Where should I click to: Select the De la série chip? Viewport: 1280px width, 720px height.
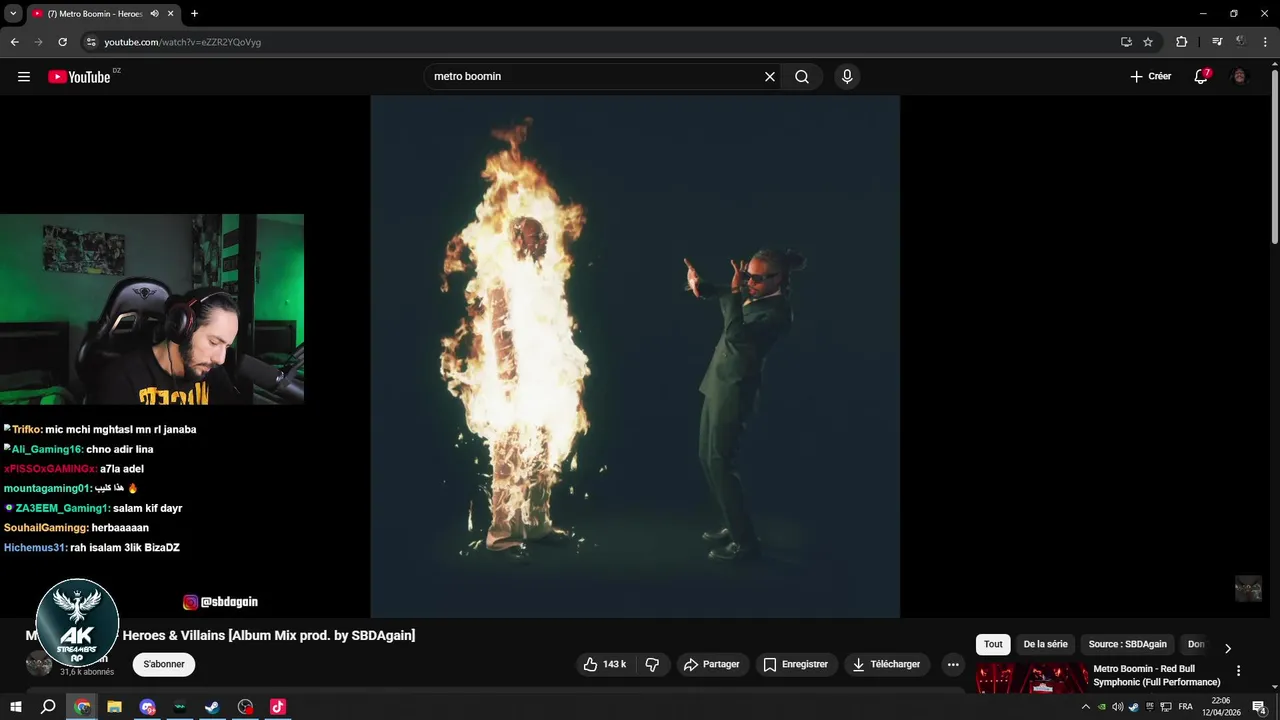click(1045, 645)
